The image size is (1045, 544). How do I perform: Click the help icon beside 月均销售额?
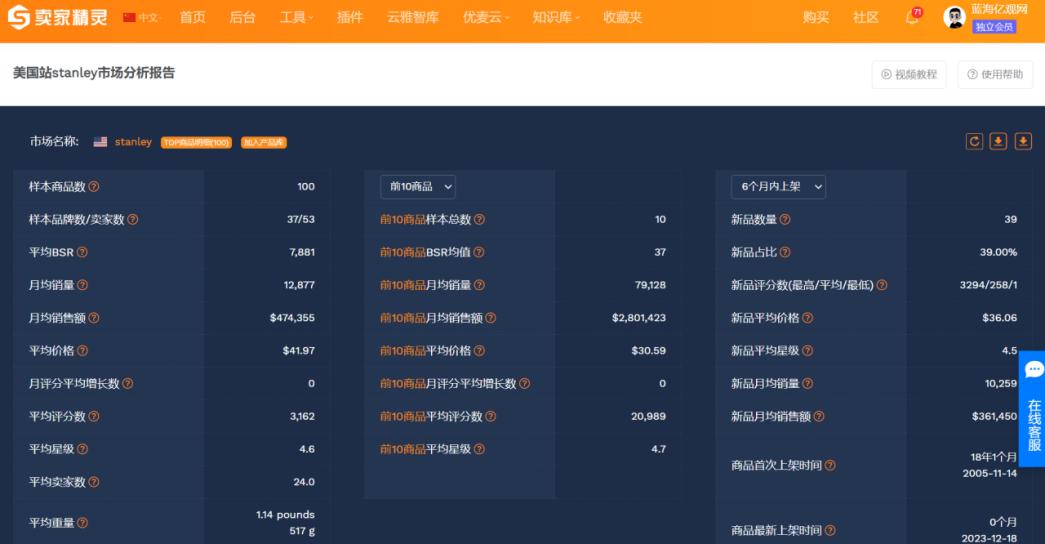point(94,318)
